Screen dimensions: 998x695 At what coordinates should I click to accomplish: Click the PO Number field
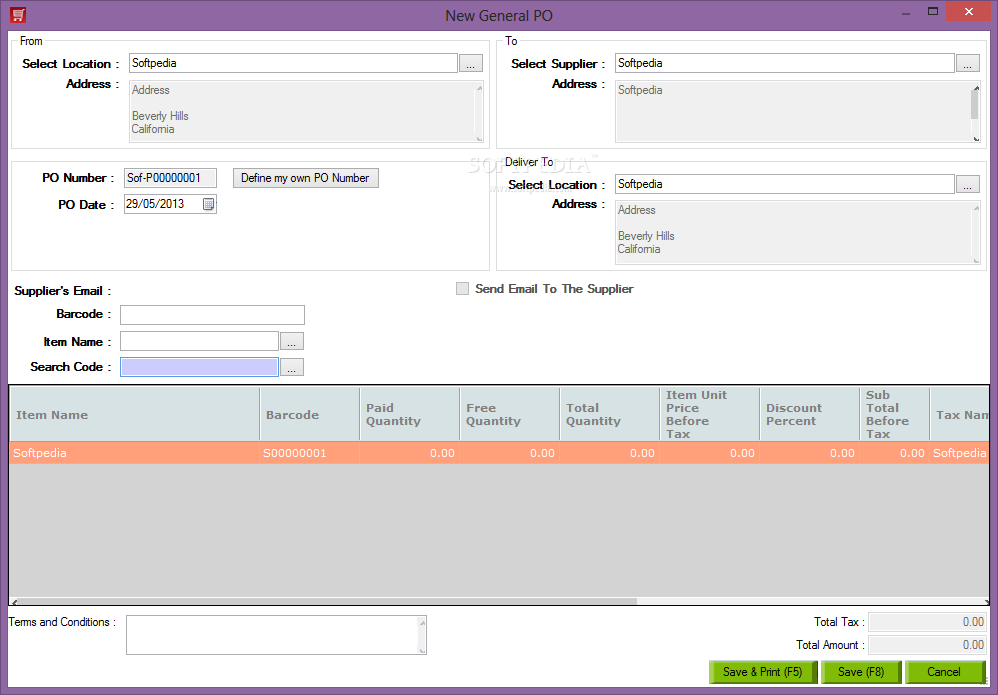pos(170,178)
